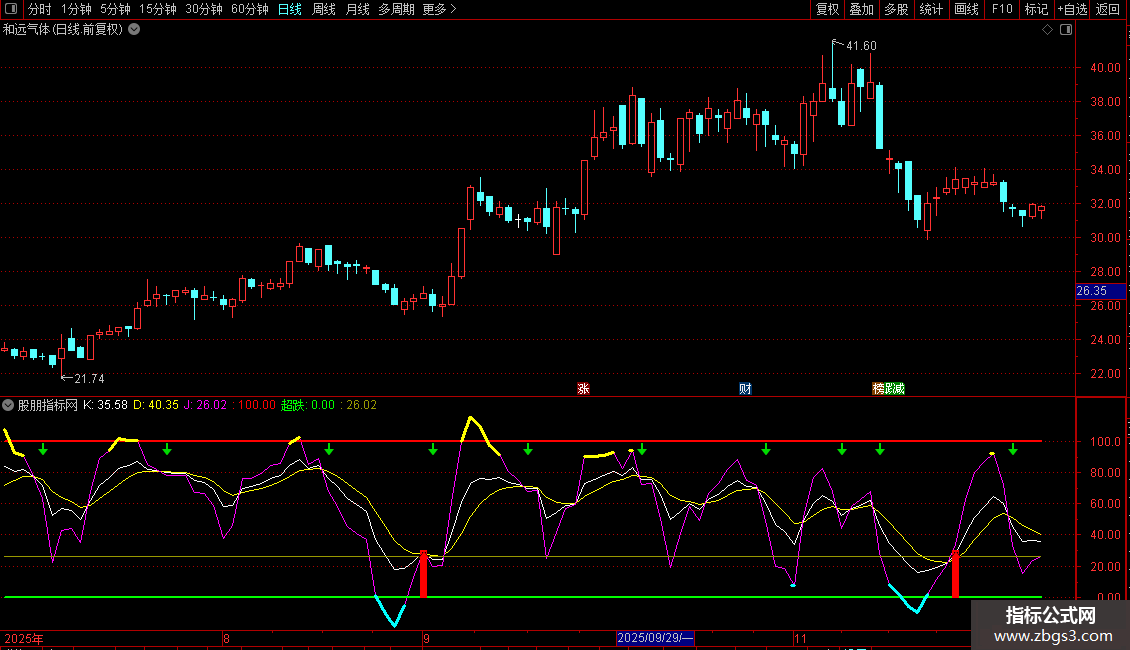Image resolution: width=1130 pixels, height=650 pixels.
Task: Click the diamond icon above the price axis
Action: (x=1047, y=30)
